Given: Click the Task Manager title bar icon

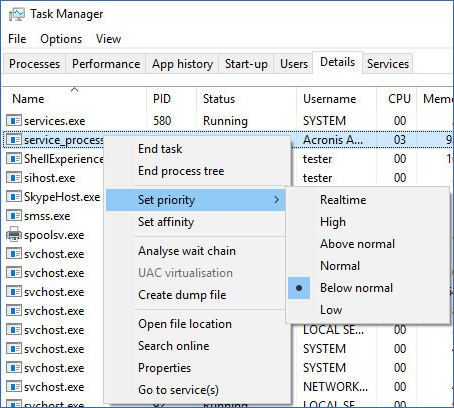Looking at the screenshot, I should pos(17,14).
